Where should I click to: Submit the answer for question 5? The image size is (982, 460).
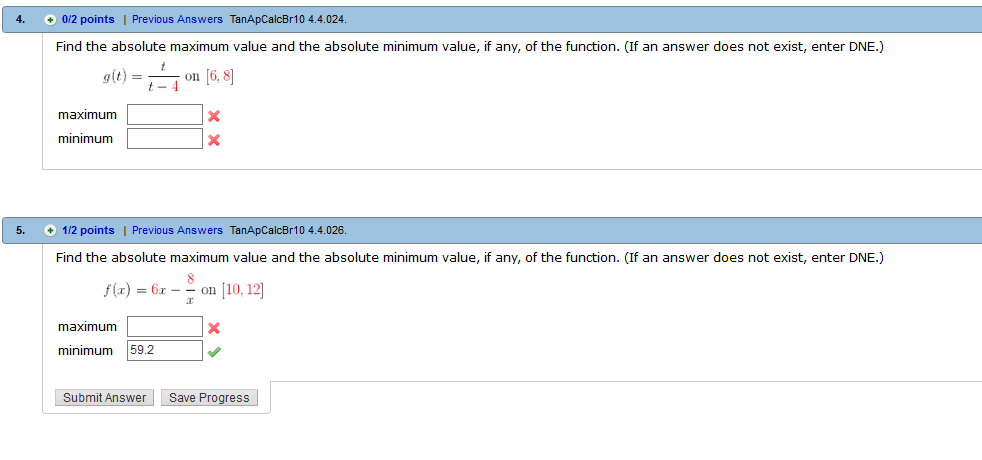point(104,397)
